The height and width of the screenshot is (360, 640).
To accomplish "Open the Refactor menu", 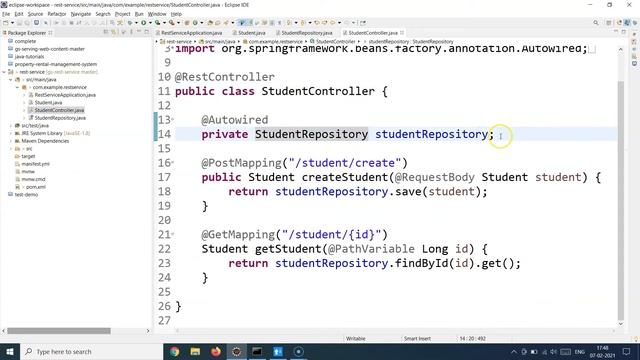I will [x=57, y=14].
